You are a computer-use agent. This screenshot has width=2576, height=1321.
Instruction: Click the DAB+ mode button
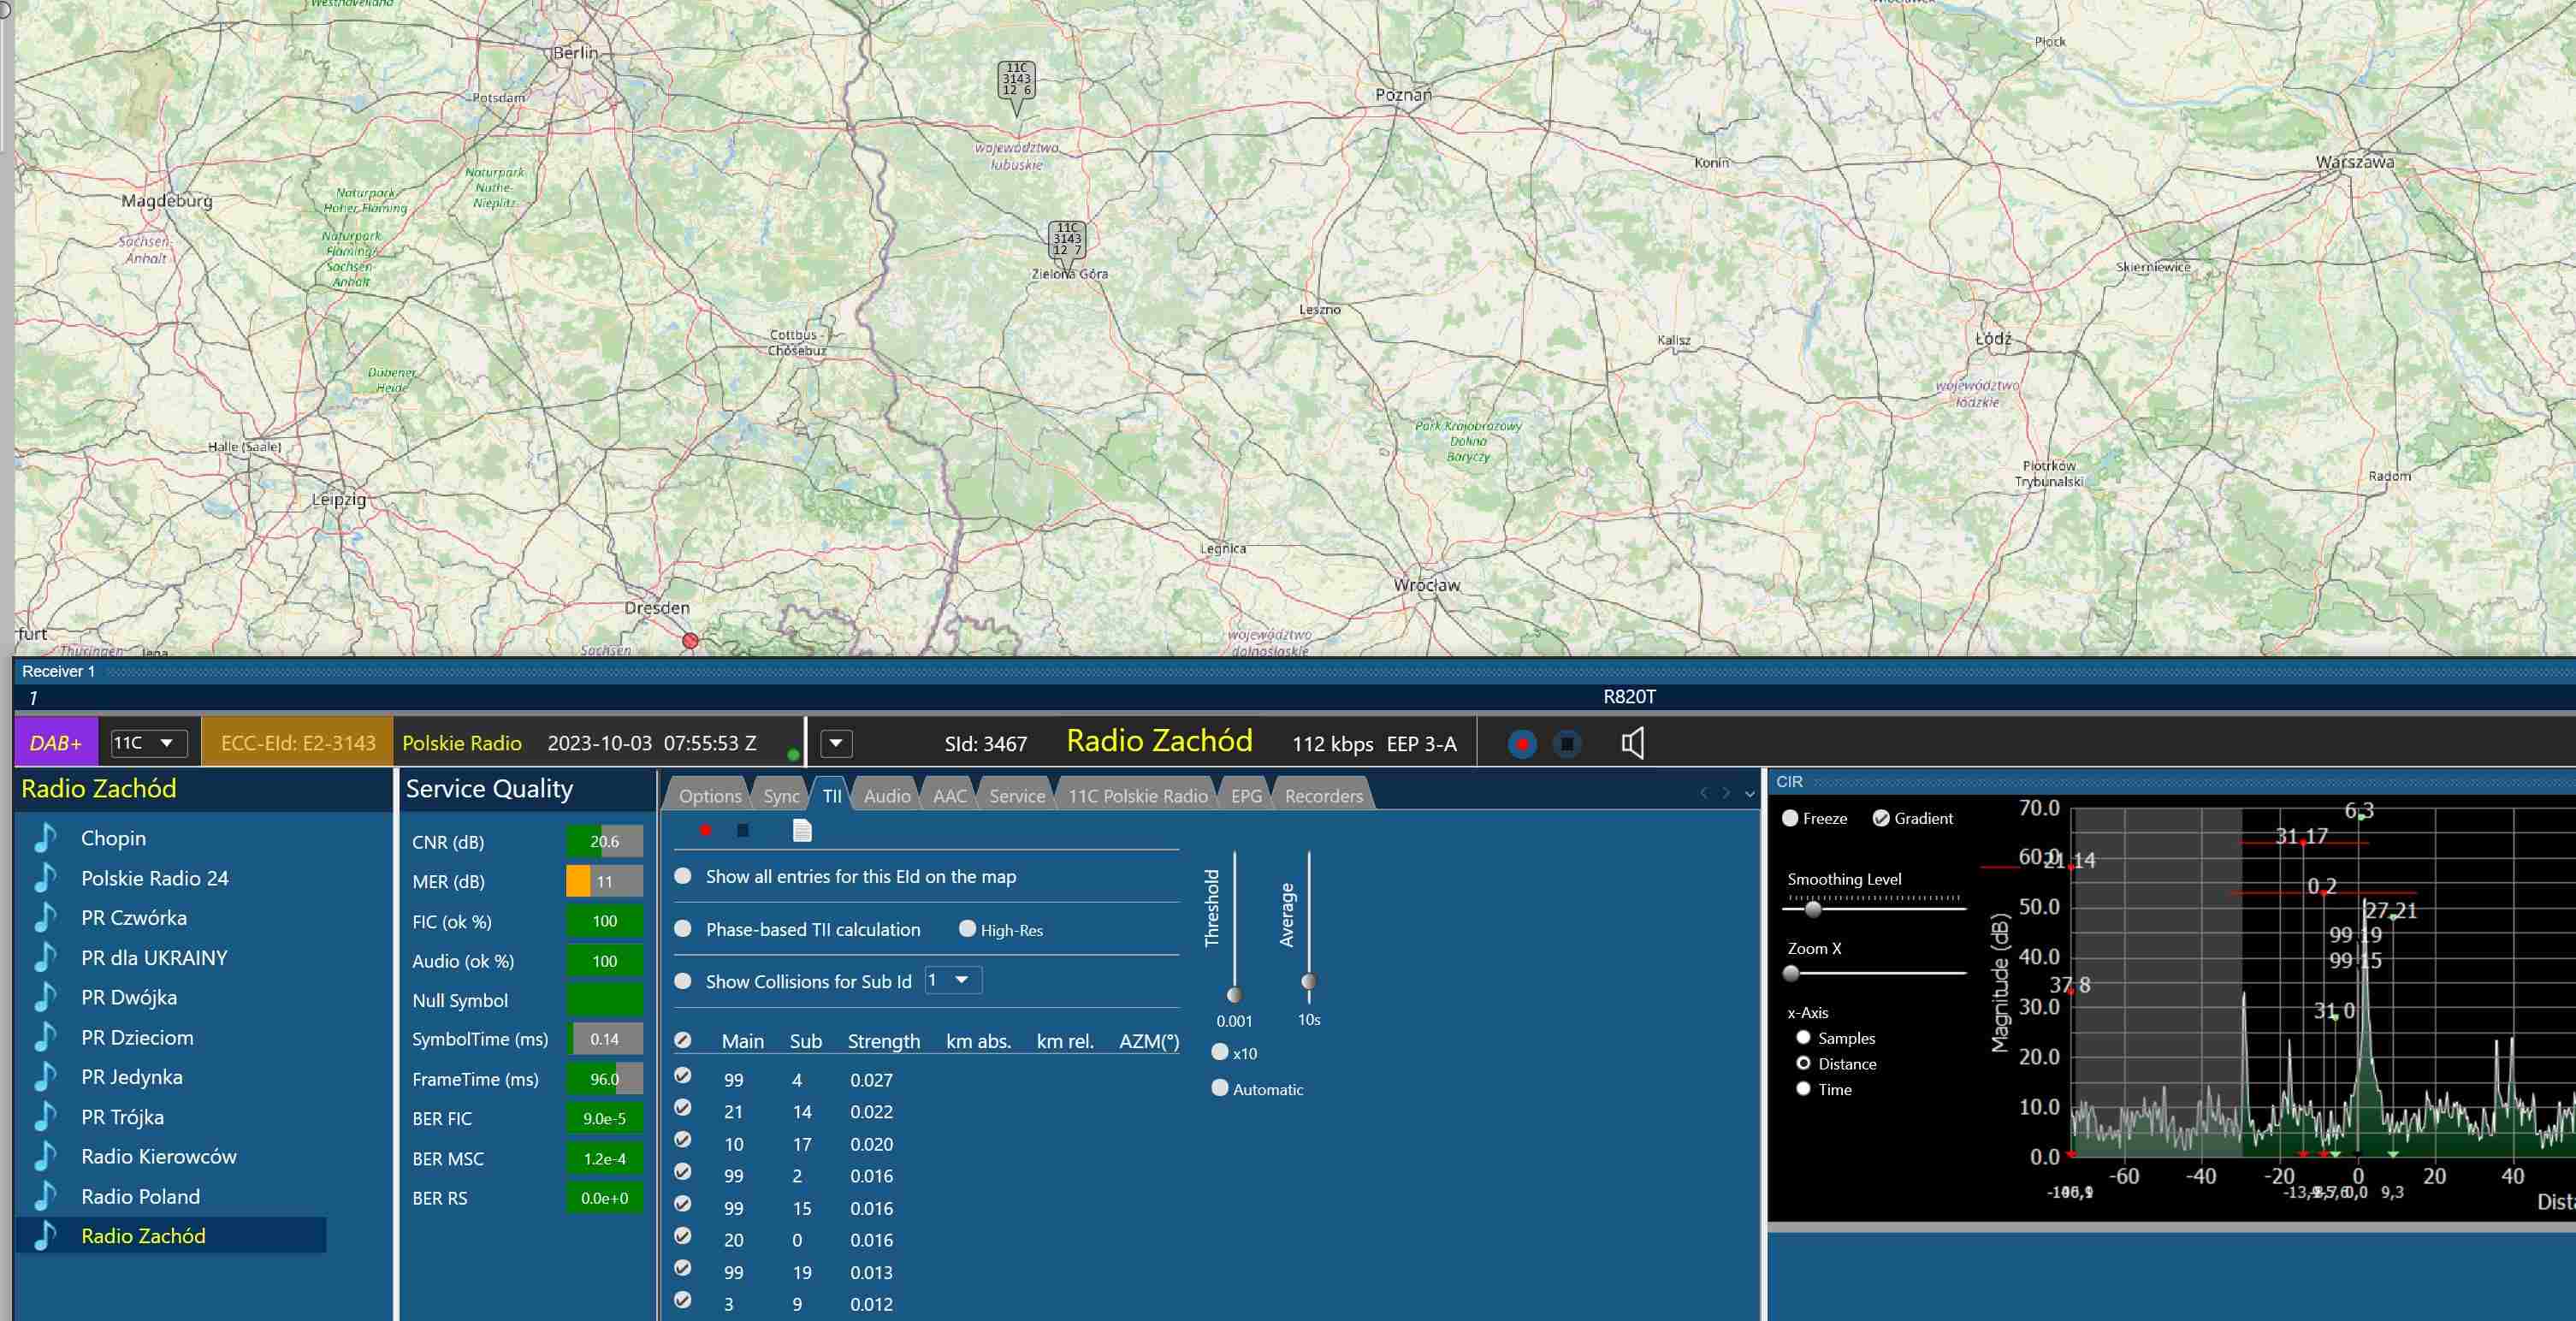point(56,743)
